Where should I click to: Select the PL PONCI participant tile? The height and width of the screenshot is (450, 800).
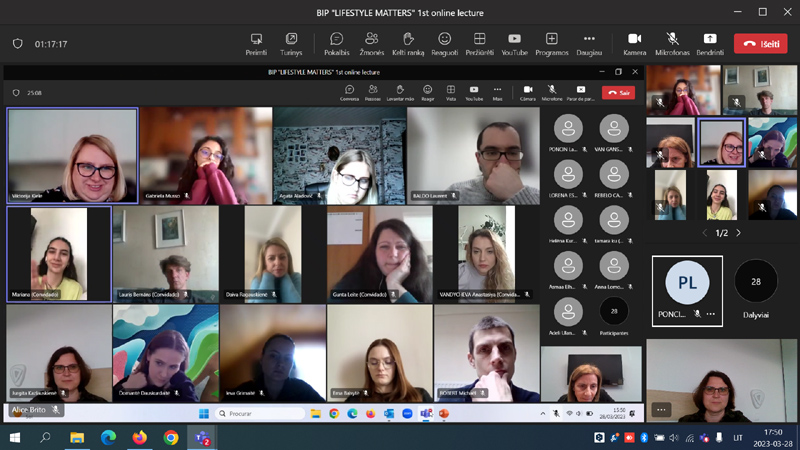[x=687, y=291]
